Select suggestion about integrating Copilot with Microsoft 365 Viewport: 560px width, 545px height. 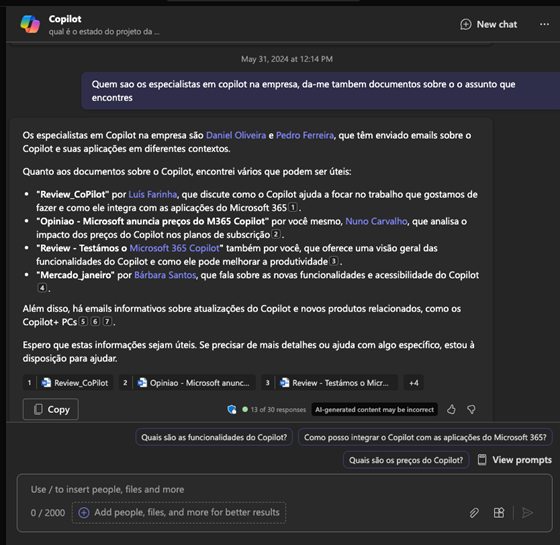coord(425,437)
